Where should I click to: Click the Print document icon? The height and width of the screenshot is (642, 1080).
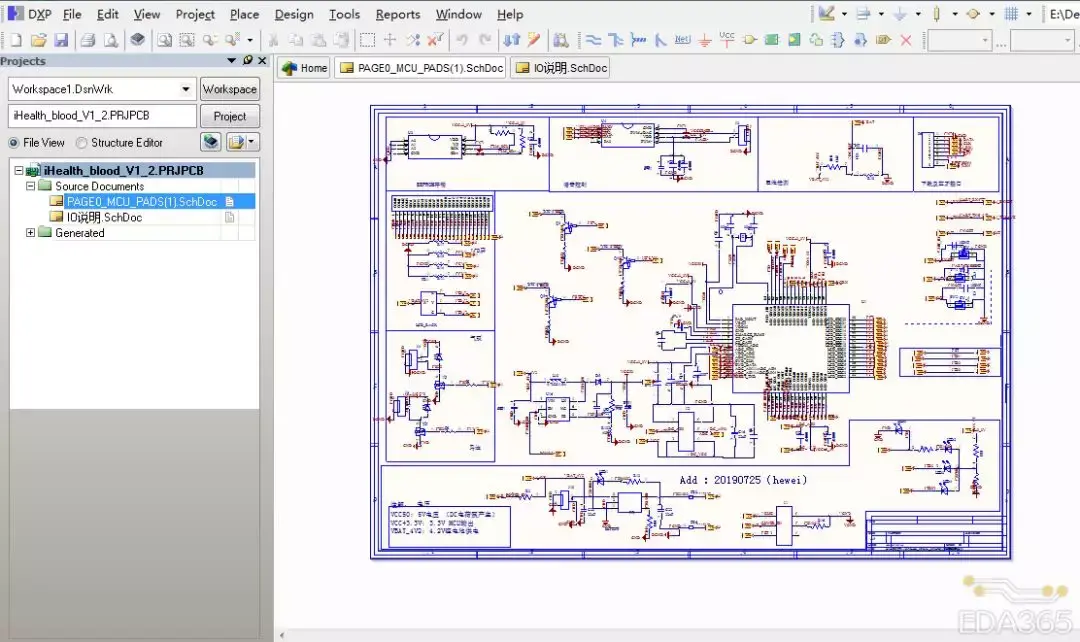[88, 40]
